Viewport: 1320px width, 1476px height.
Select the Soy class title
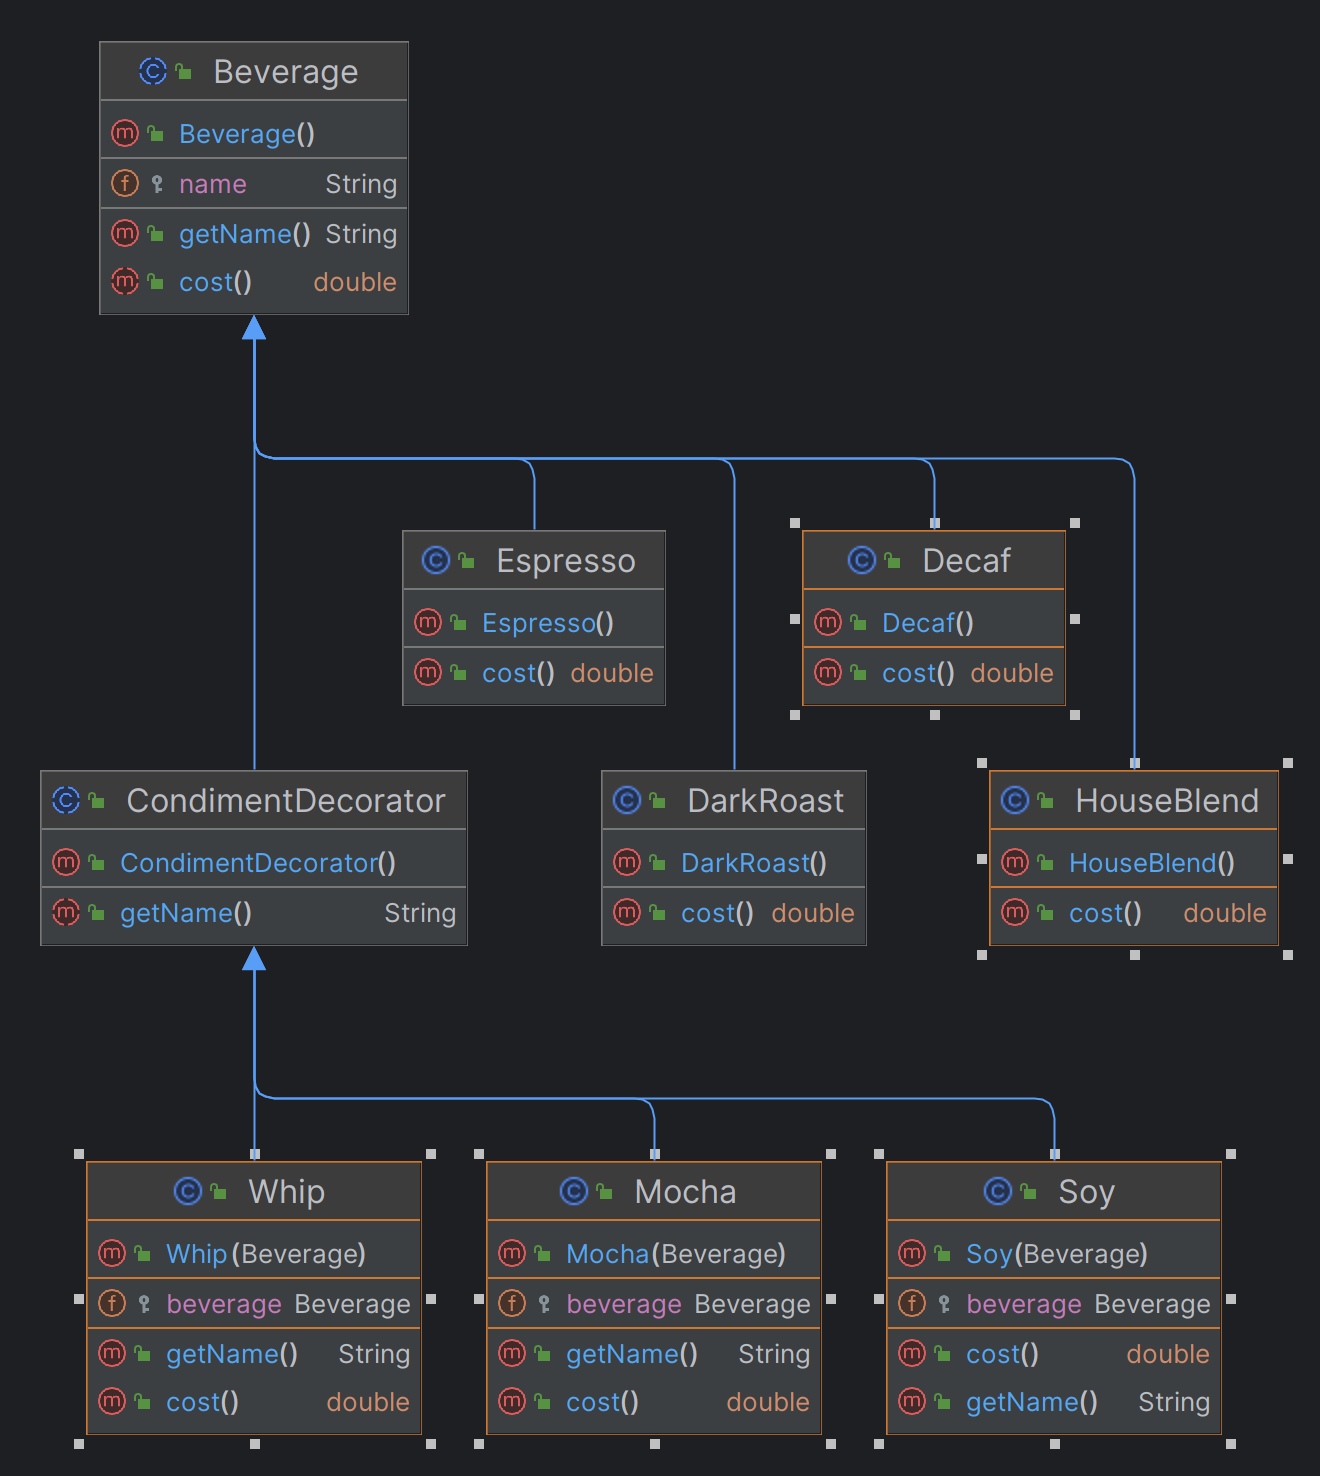[1086, 1192]
